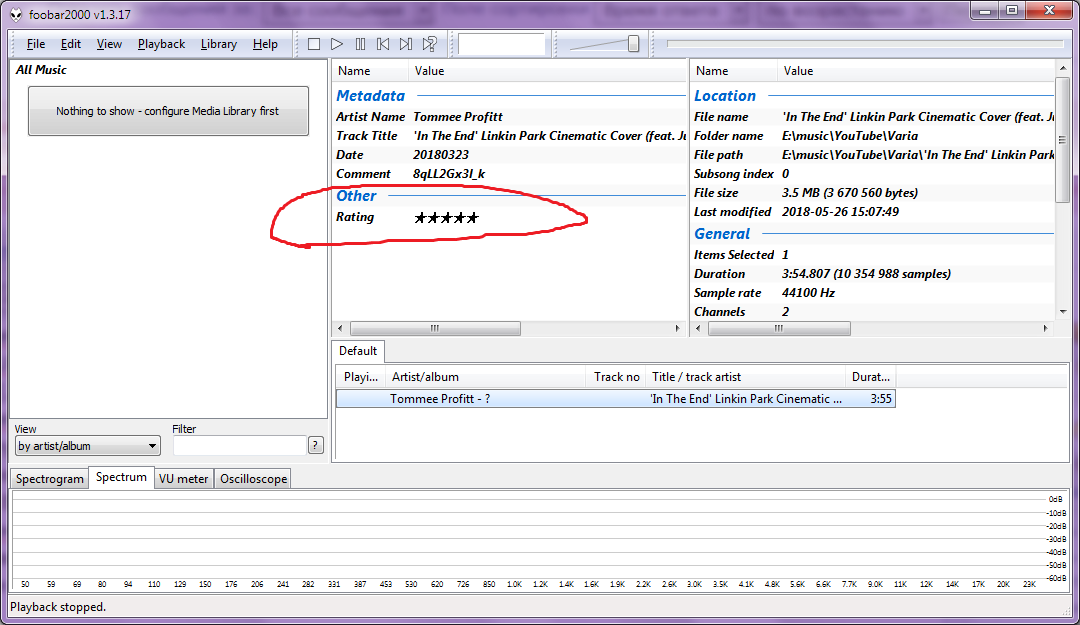Click the 'Location' section heading

click(x=725, y=96)
